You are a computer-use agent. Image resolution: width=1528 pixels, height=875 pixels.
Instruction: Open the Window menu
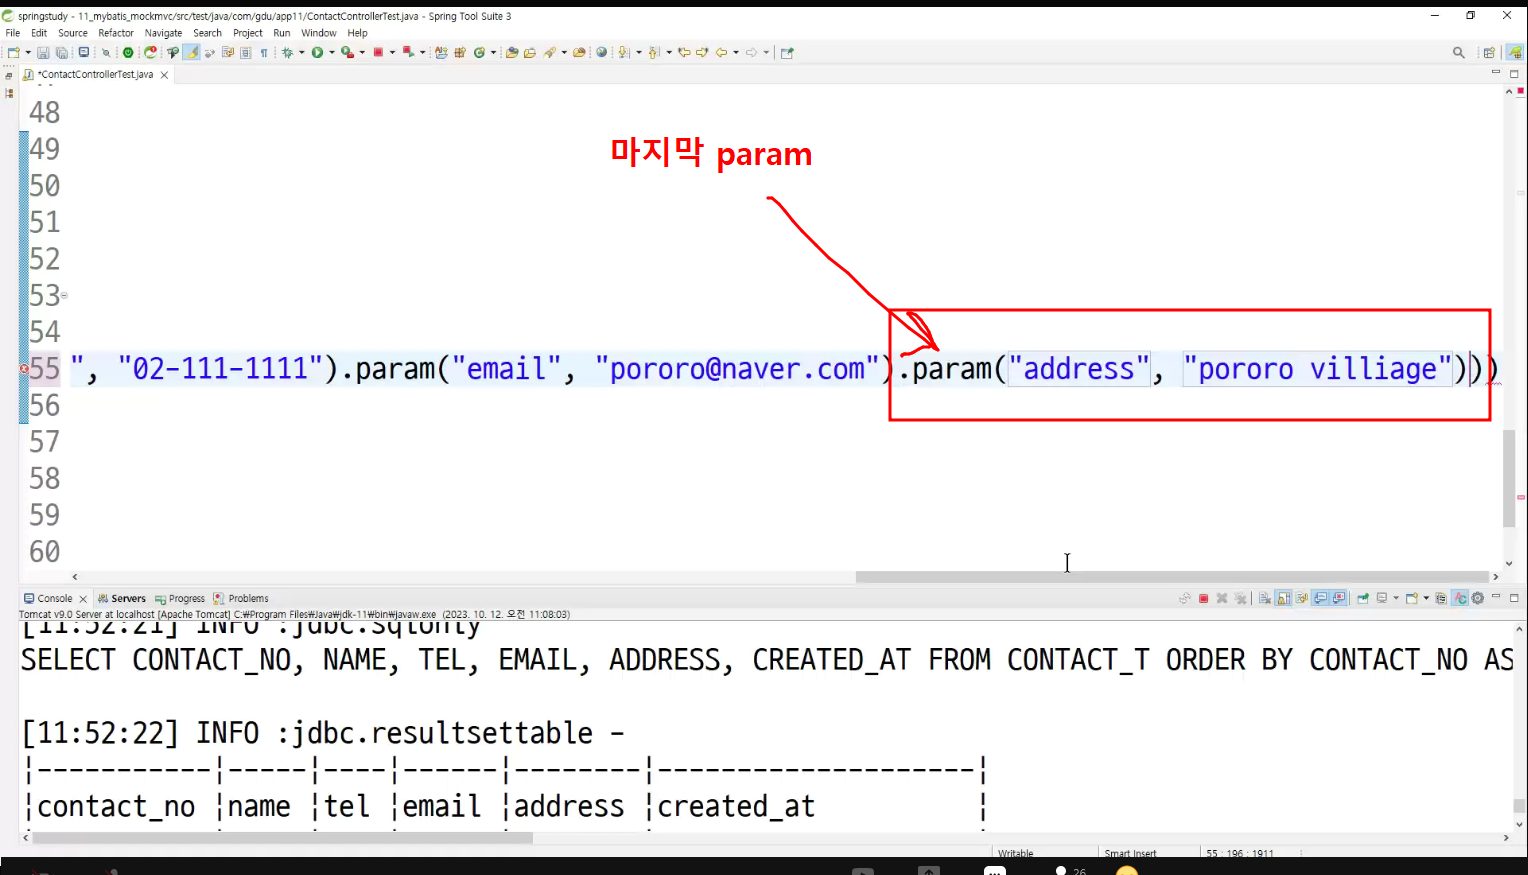point(319,33)
